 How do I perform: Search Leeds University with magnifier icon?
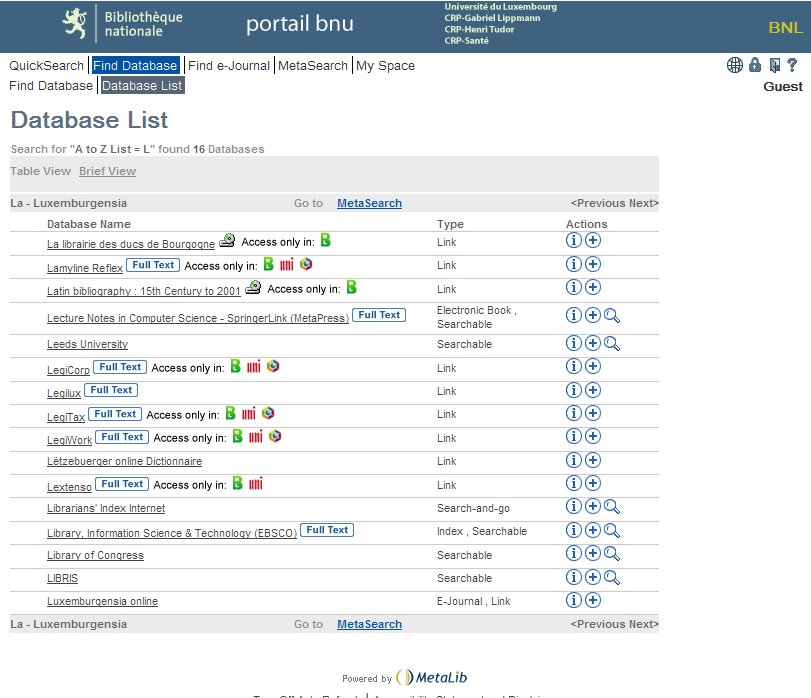pyautogui.click(x=612, y=343)
